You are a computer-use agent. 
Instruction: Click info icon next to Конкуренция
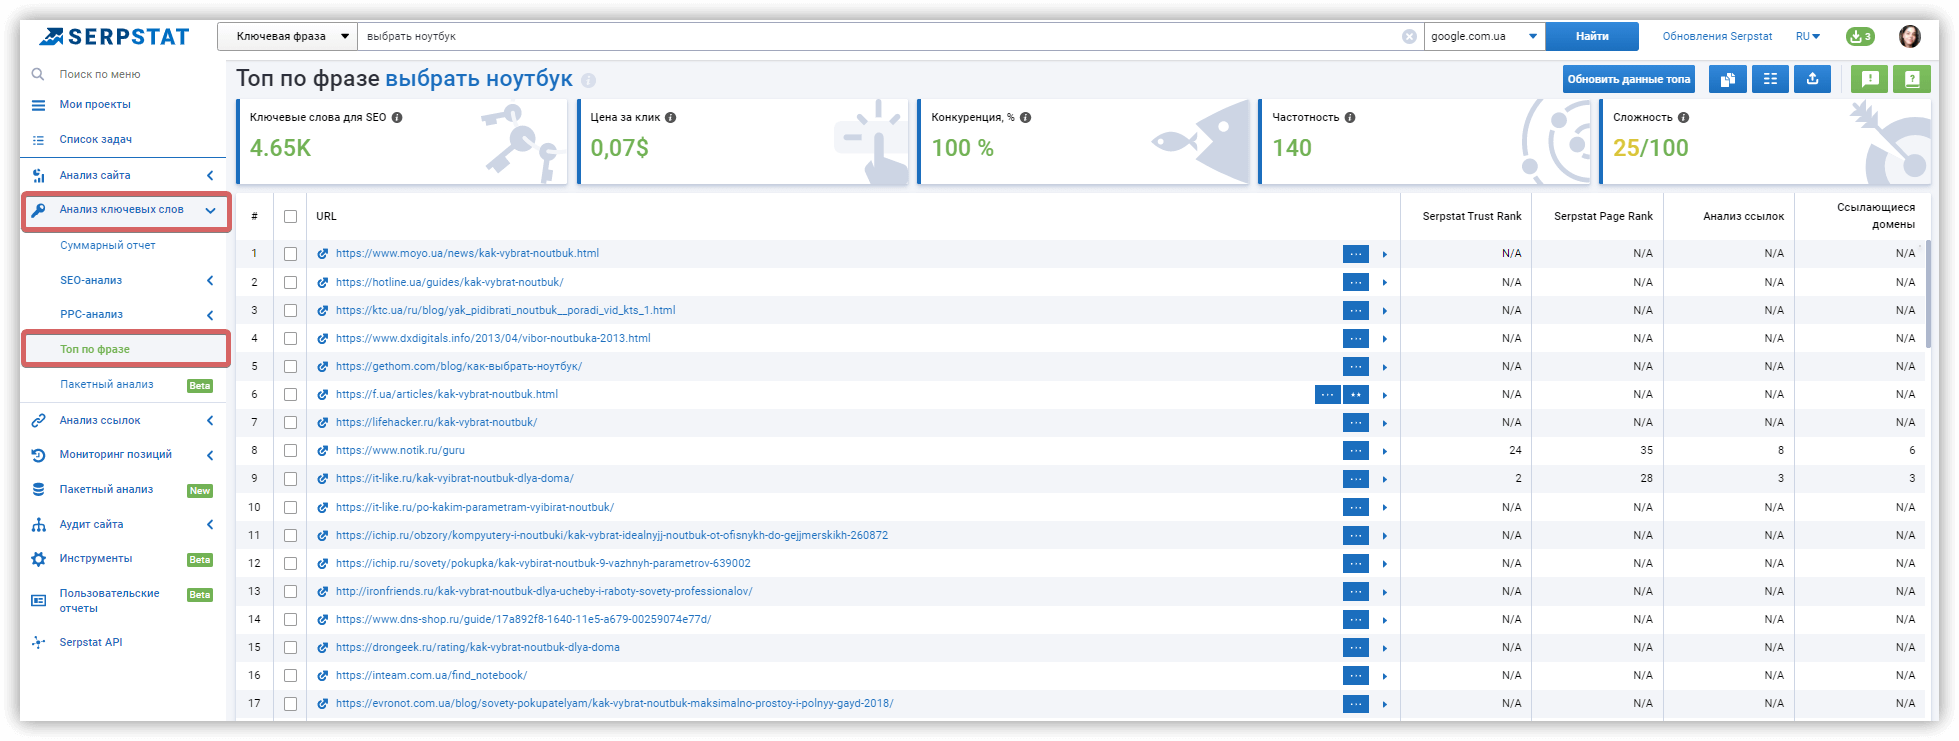(x=1026, y=118)
